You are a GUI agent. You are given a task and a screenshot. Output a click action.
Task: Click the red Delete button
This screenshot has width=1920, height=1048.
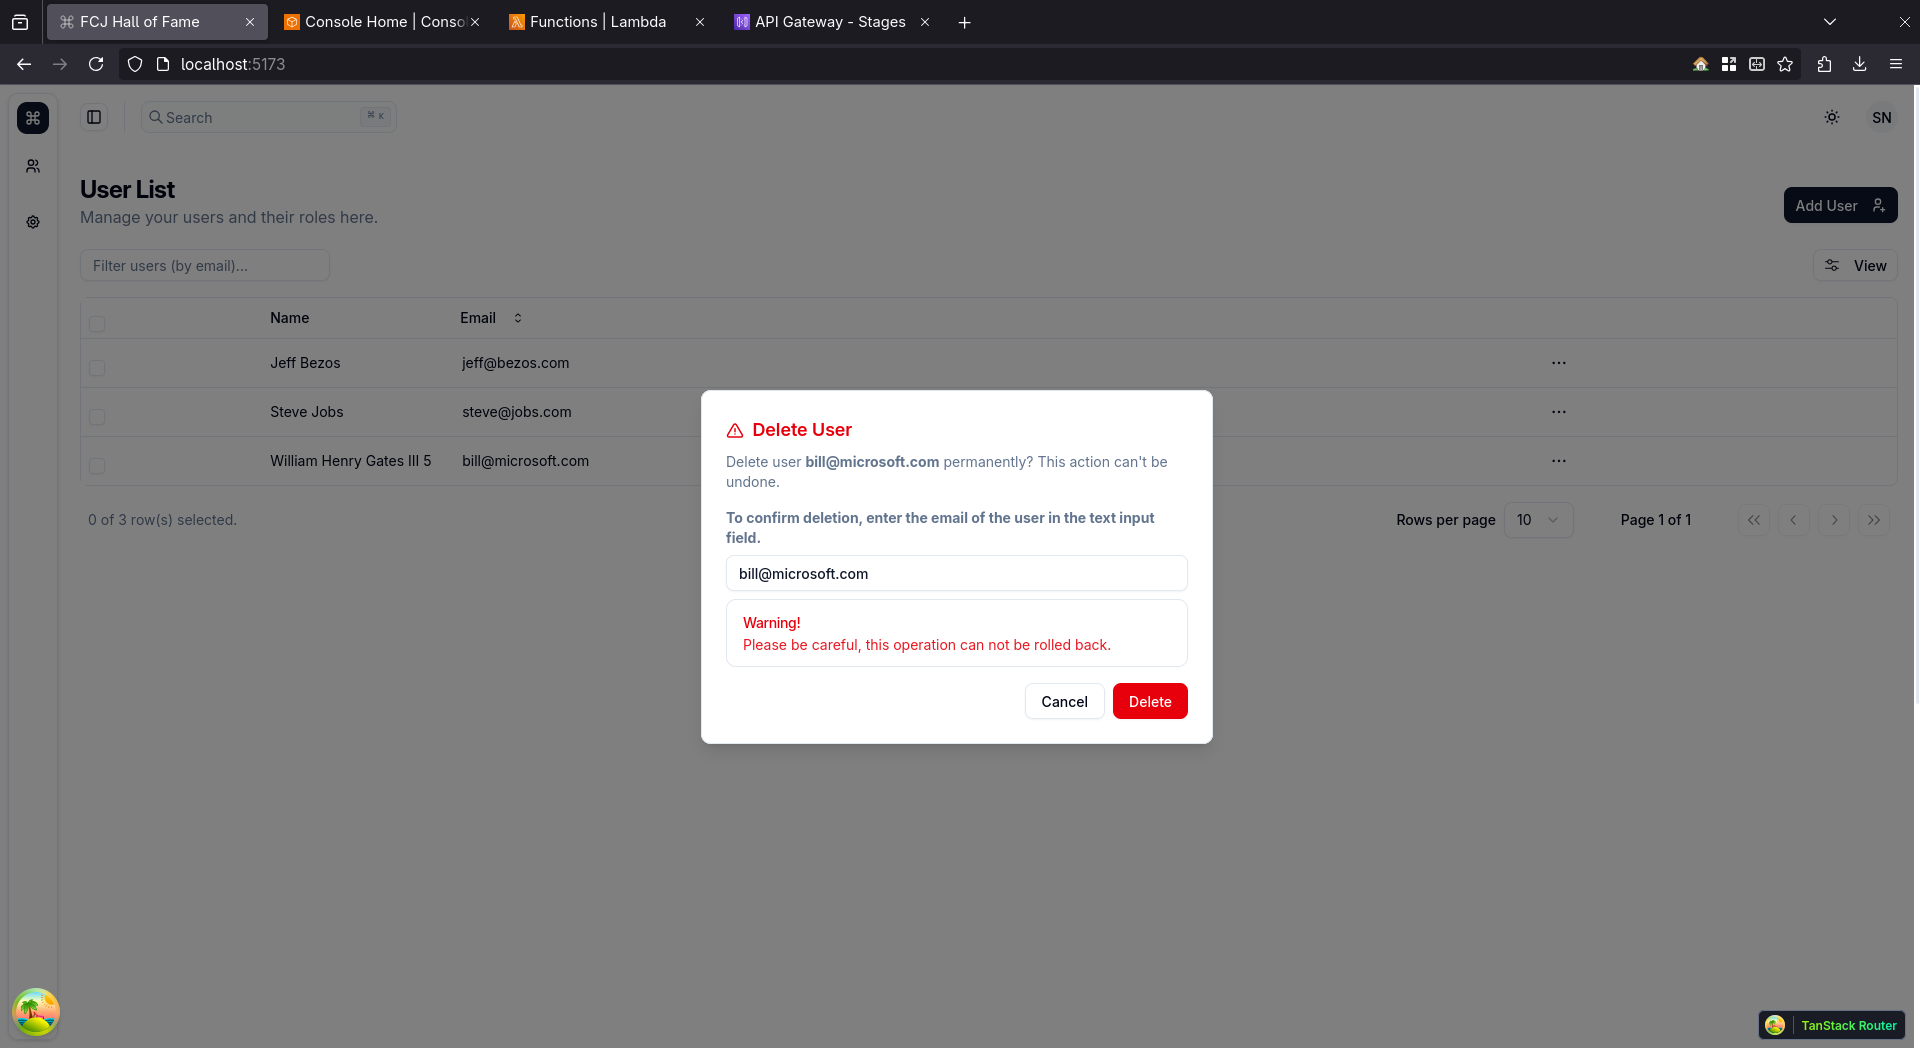[x=1150, y=701]
